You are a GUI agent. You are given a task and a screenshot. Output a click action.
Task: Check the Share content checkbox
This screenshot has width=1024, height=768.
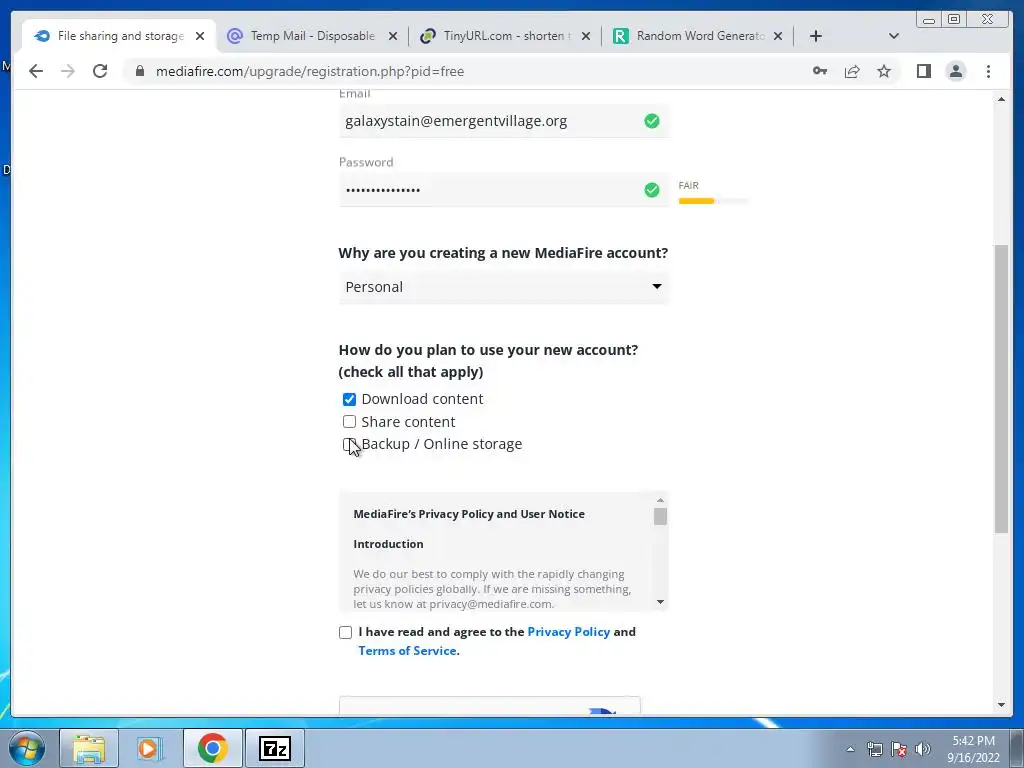[349, 422]
